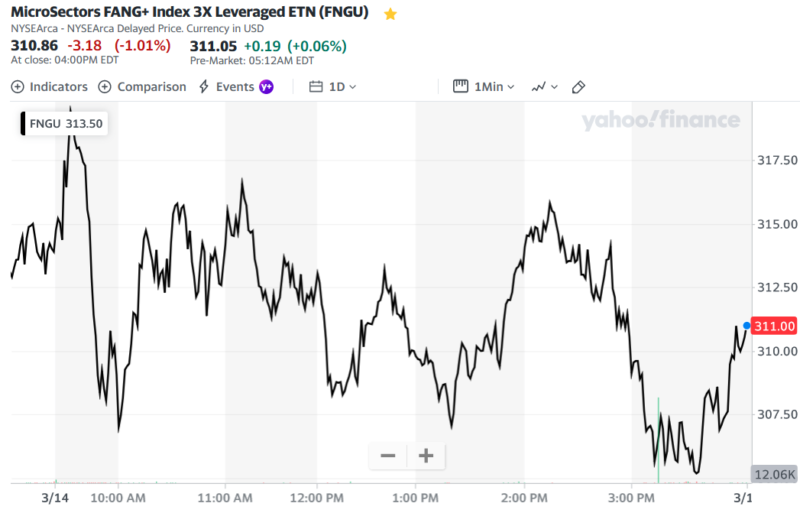Click the 12.06K volume label
This screenshot has height=513, width=800.
click(775, 474)
